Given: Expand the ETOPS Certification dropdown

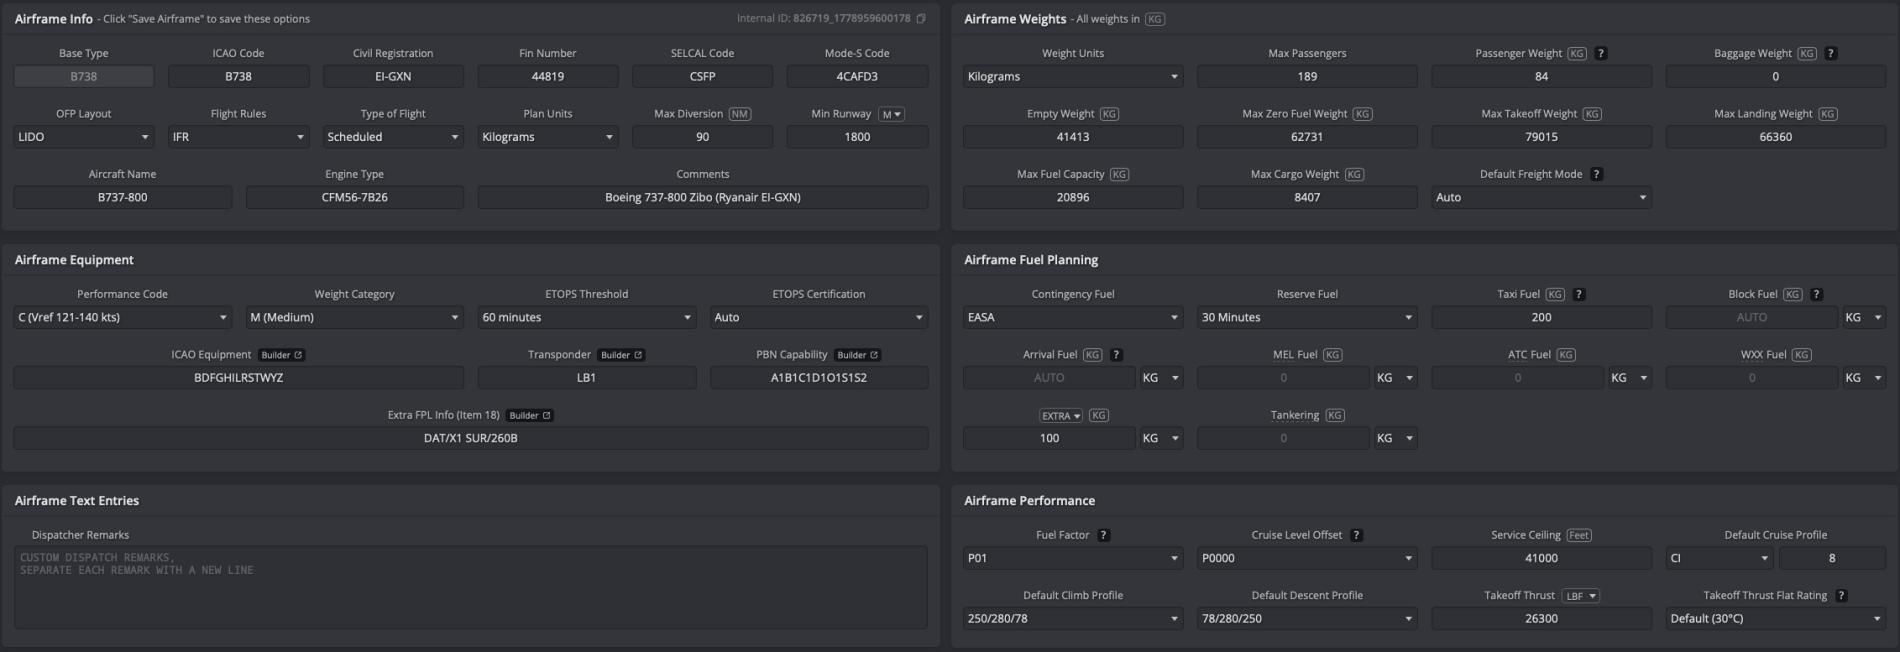Looking at the screenshot, I should tap(819, 317).
